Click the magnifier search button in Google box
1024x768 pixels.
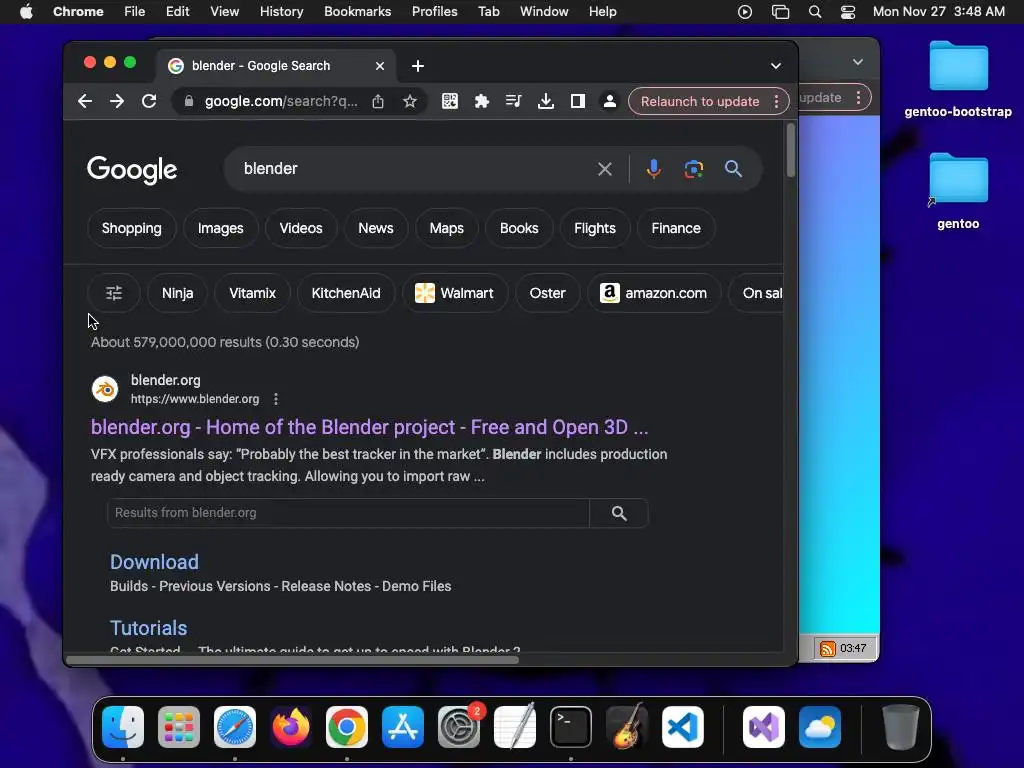point(733,169)
